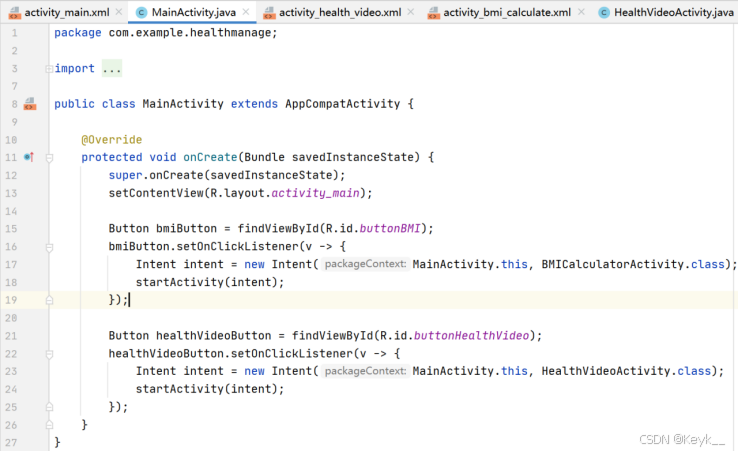Close the activity_main.xml tab
This screenshot has width=738, height=452.
pos(119,12)
